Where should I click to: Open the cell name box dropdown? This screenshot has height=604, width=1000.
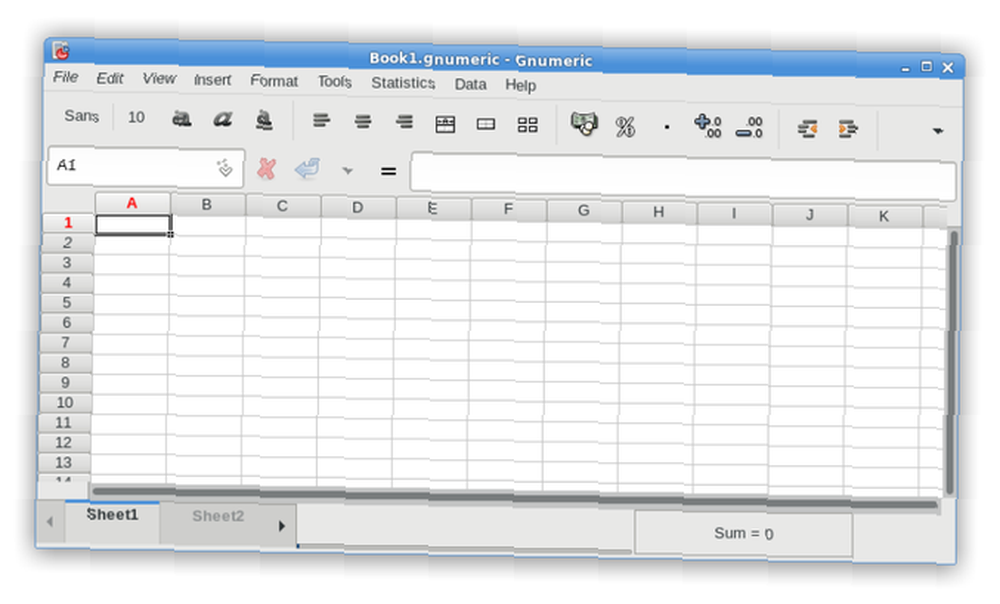click(x=224, y=168)
